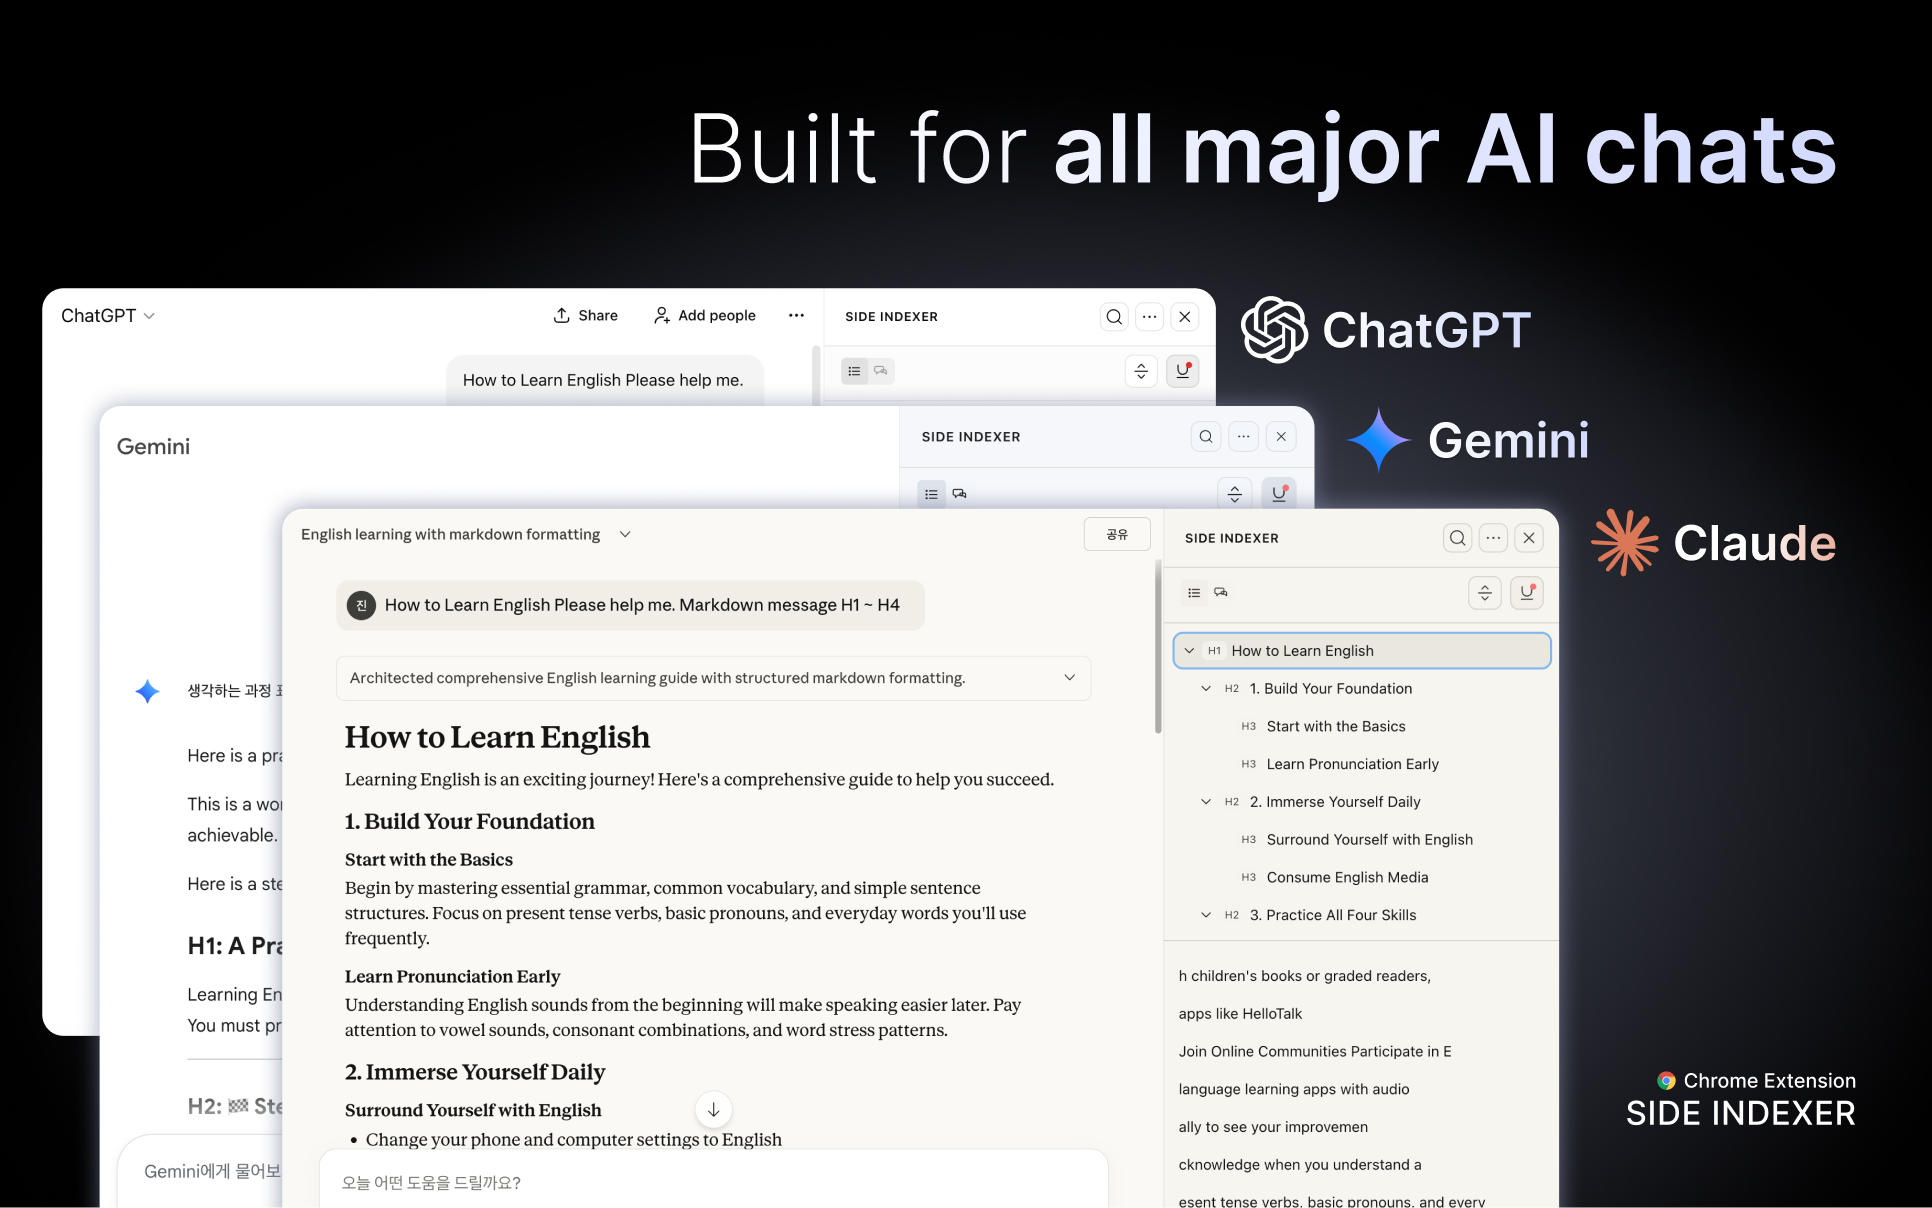Open the conversation title dropdown in Claude
1932x1208 pixels.
coord(625,534)
